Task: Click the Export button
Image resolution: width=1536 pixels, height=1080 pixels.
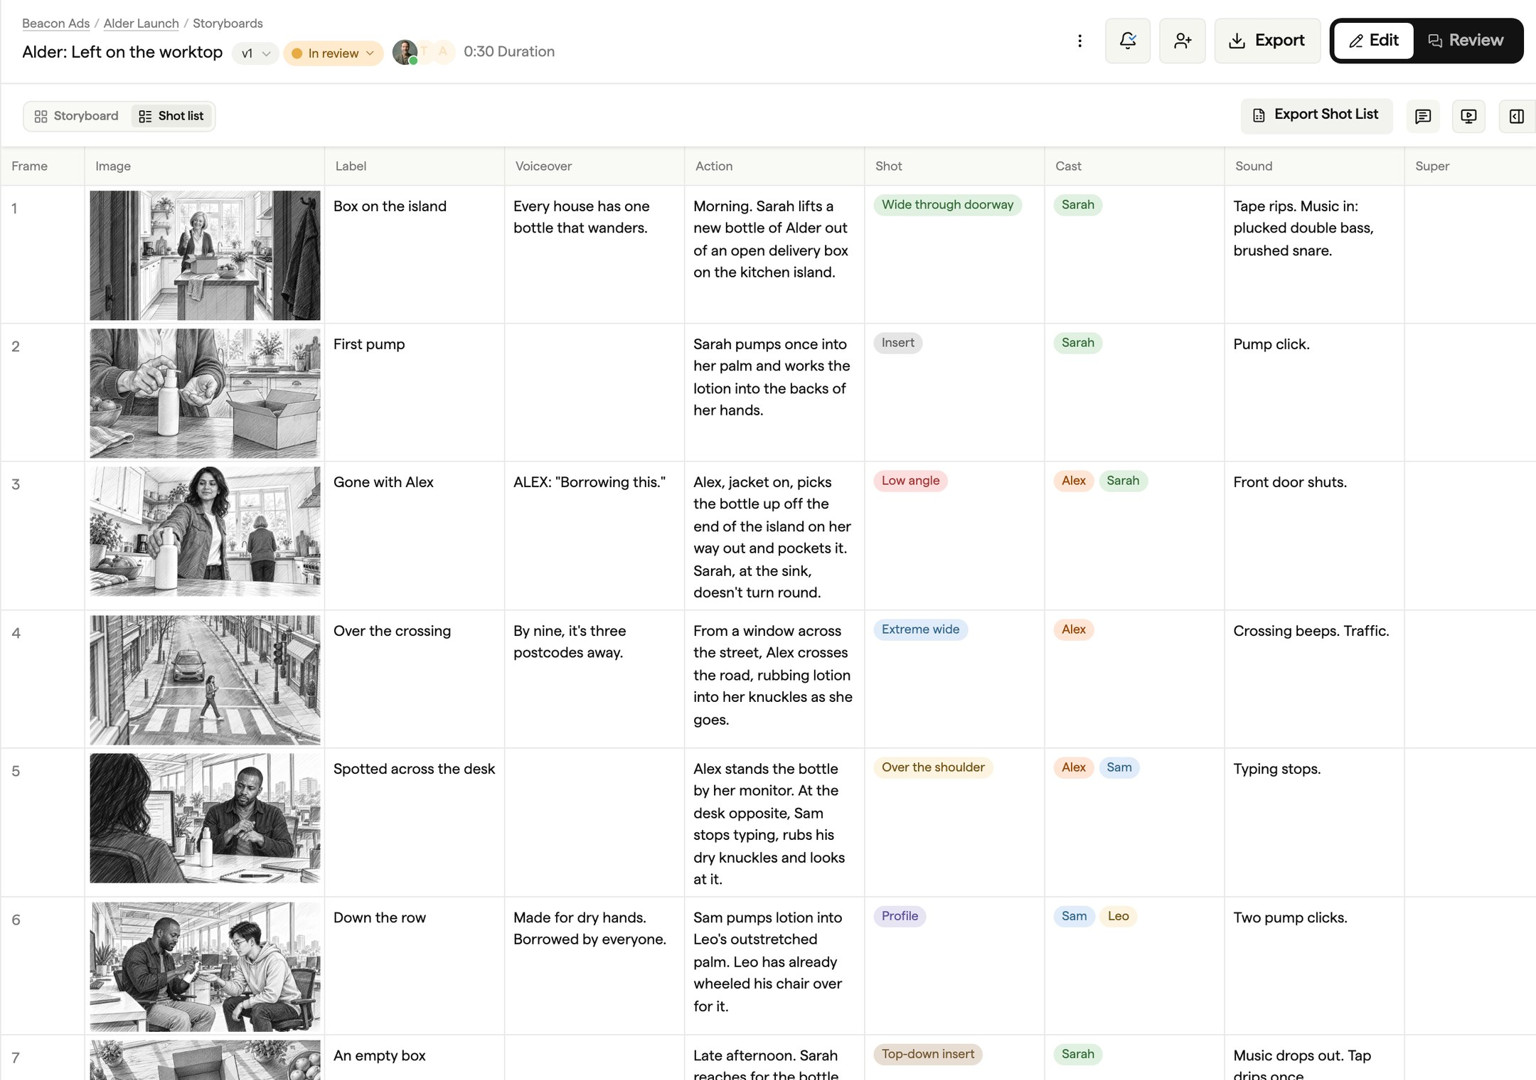Action: [1267, 41]
